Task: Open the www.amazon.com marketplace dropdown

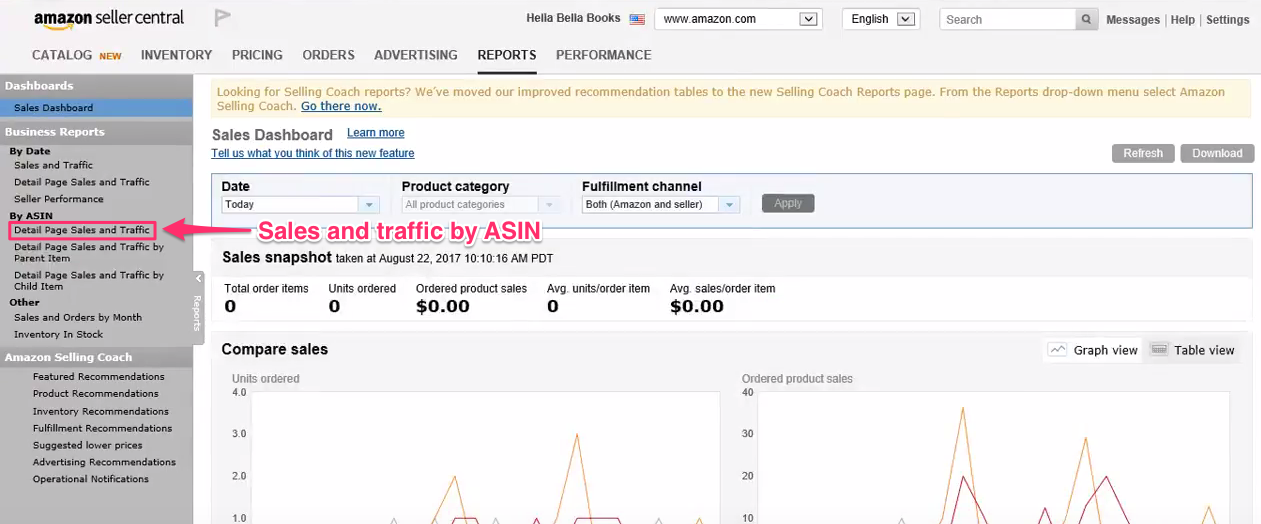Action: [x=737, y=19]
